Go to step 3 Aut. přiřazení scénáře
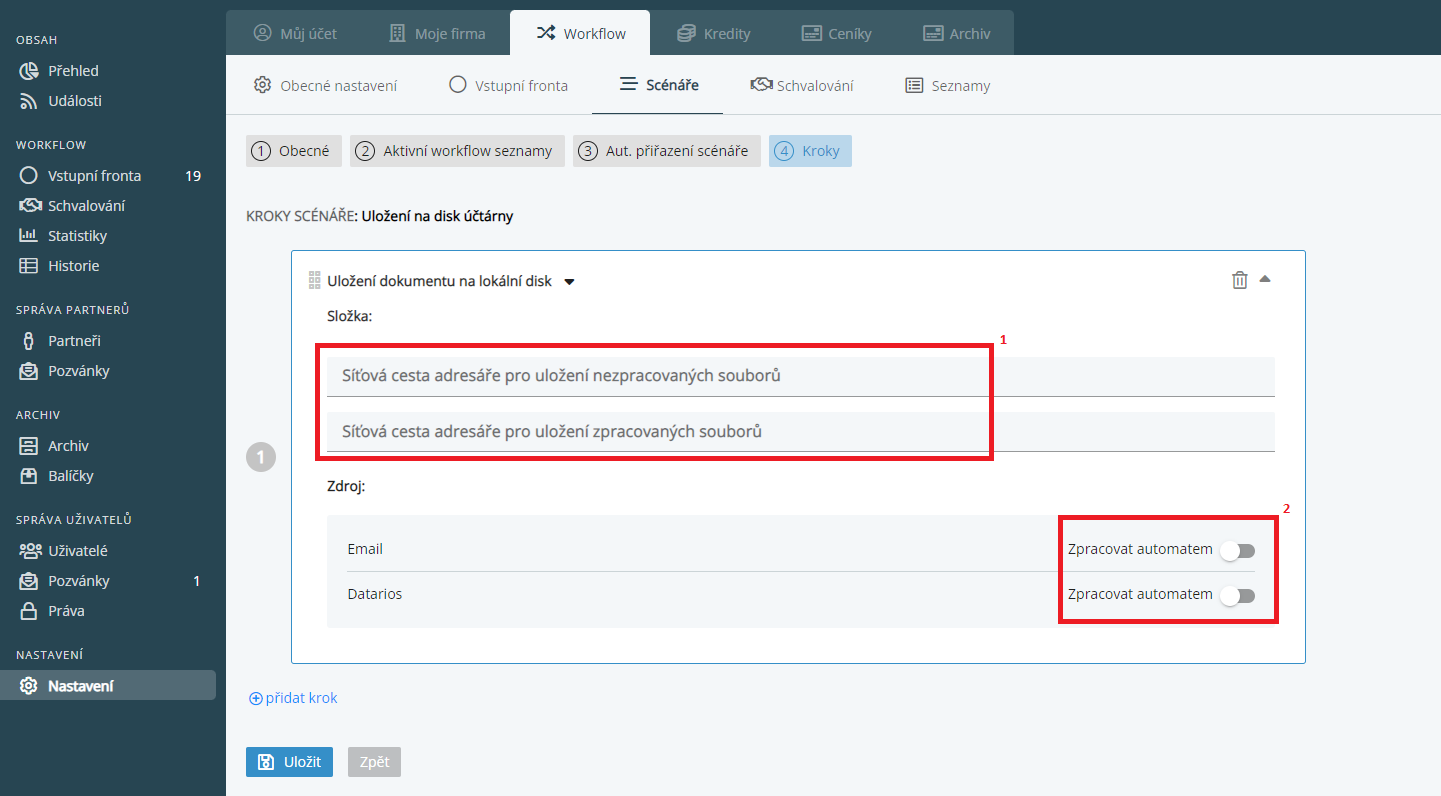This screenshot has height=796, width=1441. (x=666, y=151)
